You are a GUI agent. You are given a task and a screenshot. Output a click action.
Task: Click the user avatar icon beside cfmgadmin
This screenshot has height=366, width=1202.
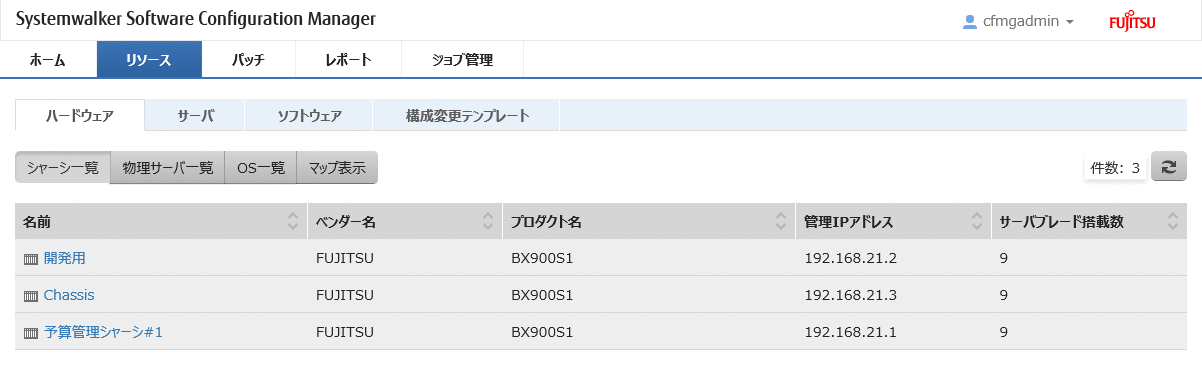(969, 21)
